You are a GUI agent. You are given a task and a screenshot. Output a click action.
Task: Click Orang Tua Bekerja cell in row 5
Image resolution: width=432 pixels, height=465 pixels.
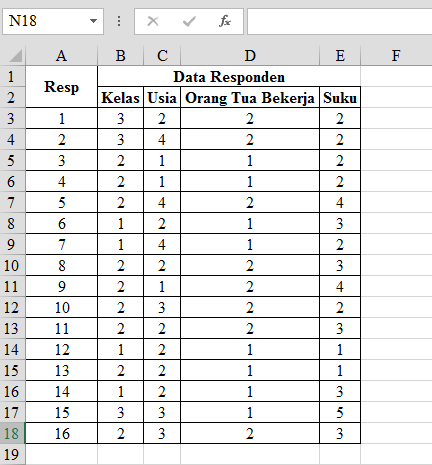click(x=250, y=160)
